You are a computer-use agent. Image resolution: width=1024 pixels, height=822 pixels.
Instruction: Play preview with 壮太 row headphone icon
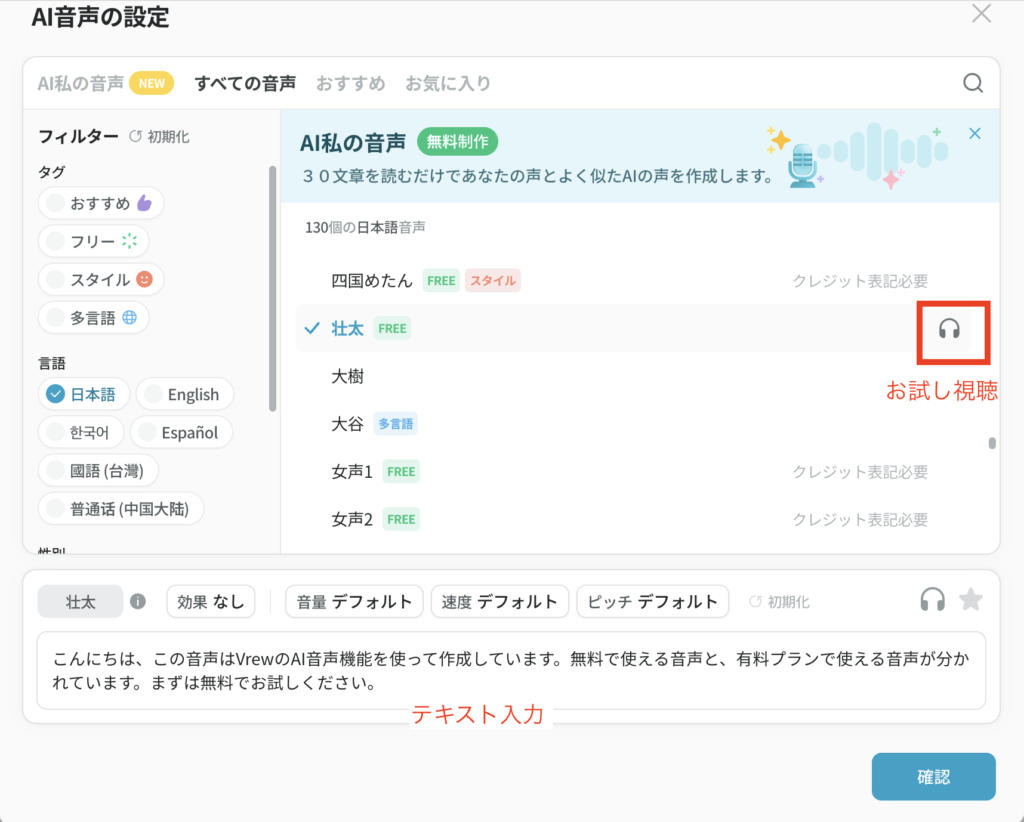(x=948, y=328)
